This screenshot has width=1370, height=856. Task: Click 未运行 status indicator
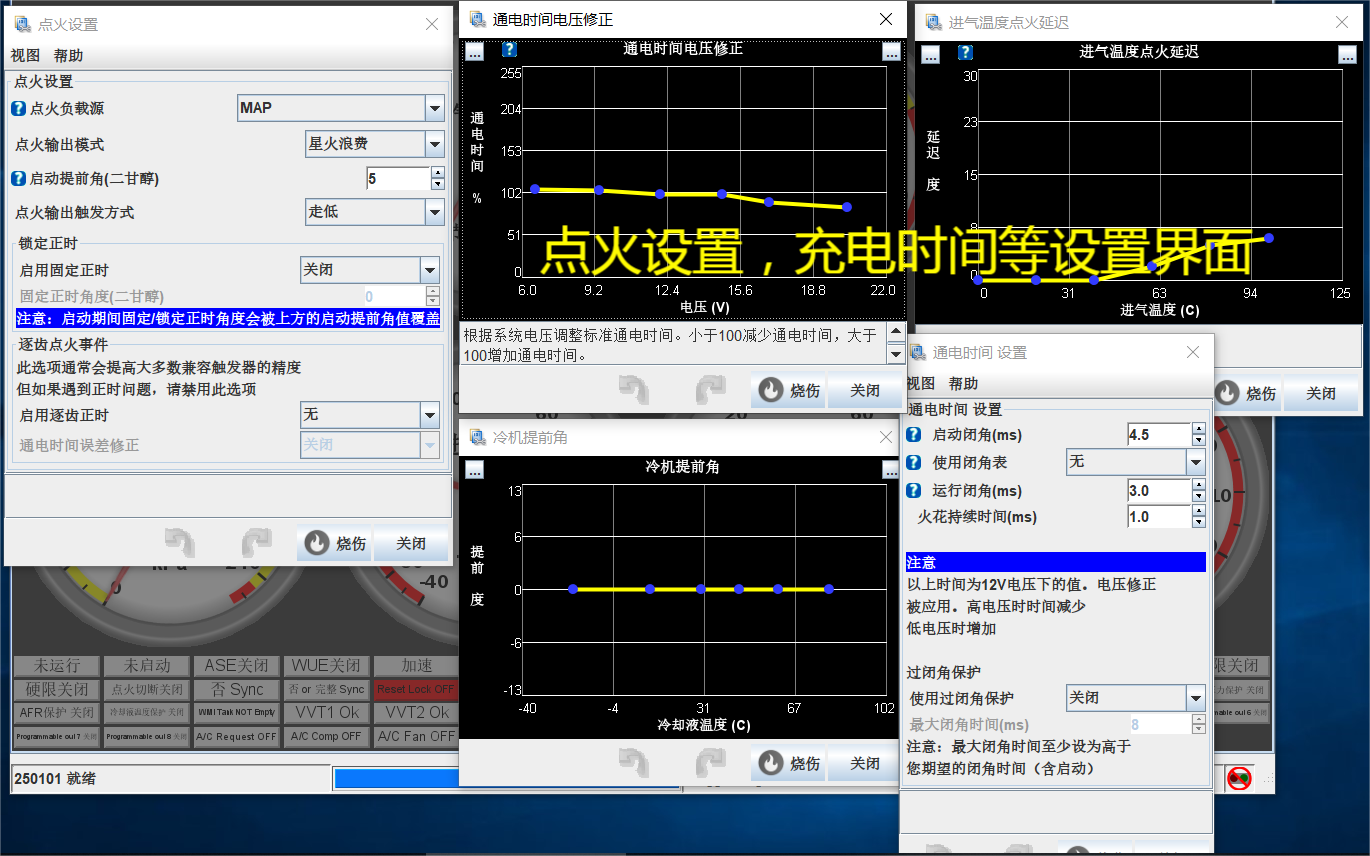(56, 666)
